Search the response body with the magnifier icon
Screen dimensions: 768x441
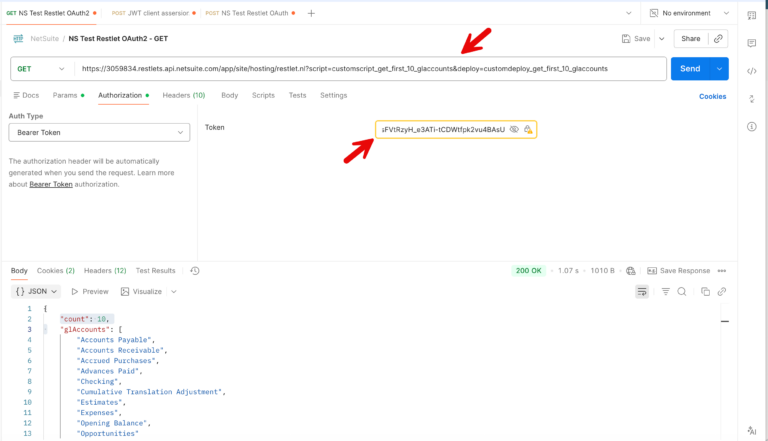pyautogui.click(x=682, y=291)
